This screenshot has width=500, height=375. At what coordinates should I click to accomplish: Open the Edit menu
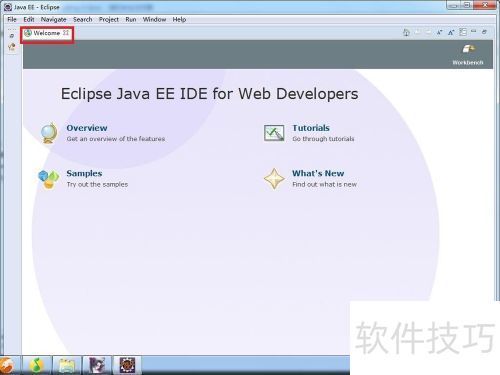[x=29, y=19]
